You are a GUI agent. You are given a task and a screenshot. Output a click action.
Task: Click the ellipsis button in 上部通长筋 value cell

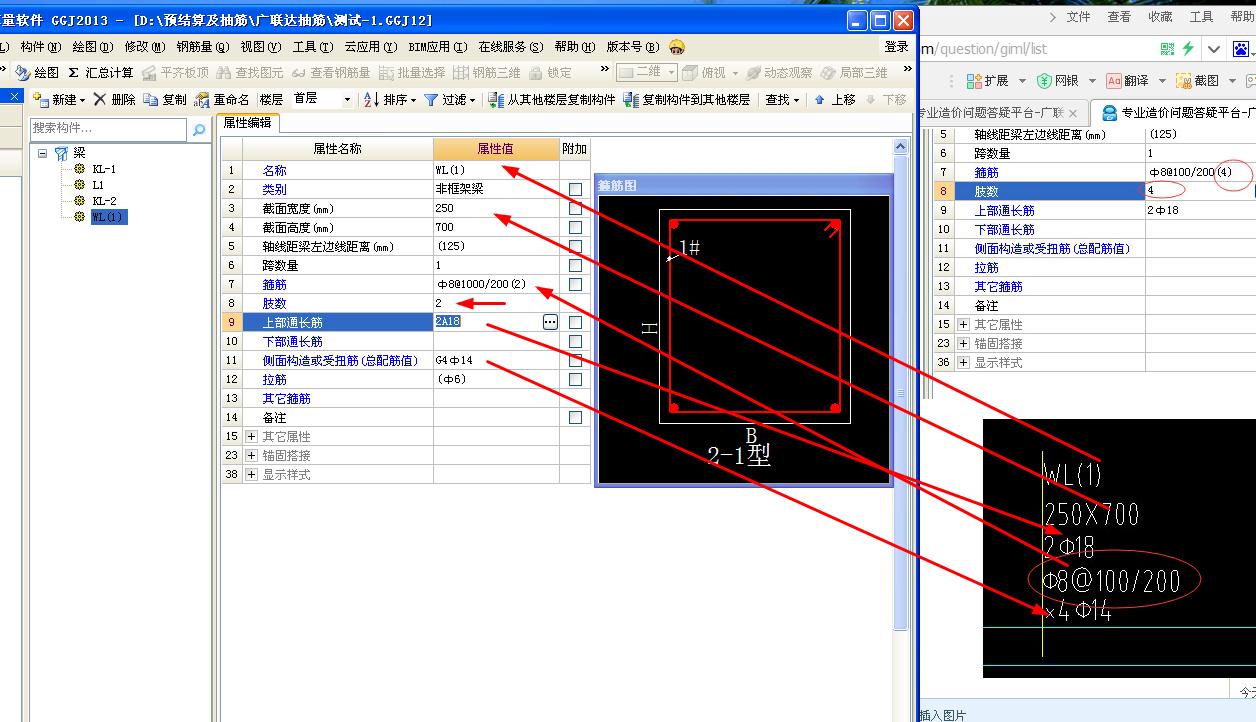pyautogui.click(x=550, y=322)
